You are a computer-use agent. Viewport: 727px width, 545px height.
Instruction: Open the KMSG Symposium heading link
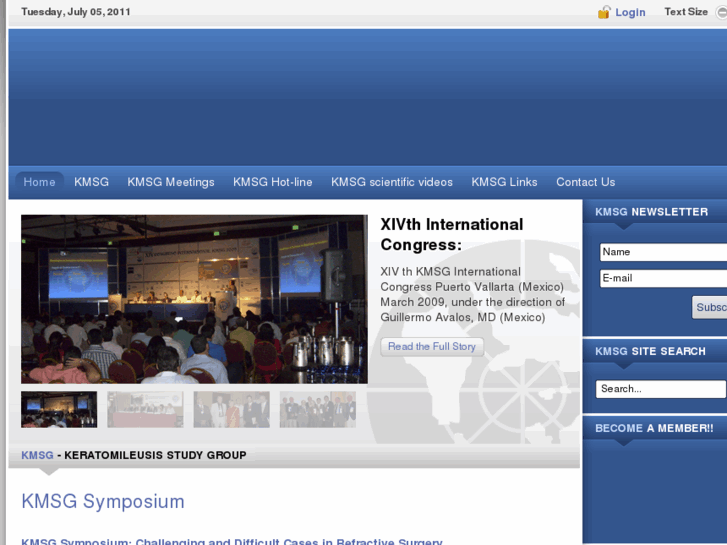point(103,501)
